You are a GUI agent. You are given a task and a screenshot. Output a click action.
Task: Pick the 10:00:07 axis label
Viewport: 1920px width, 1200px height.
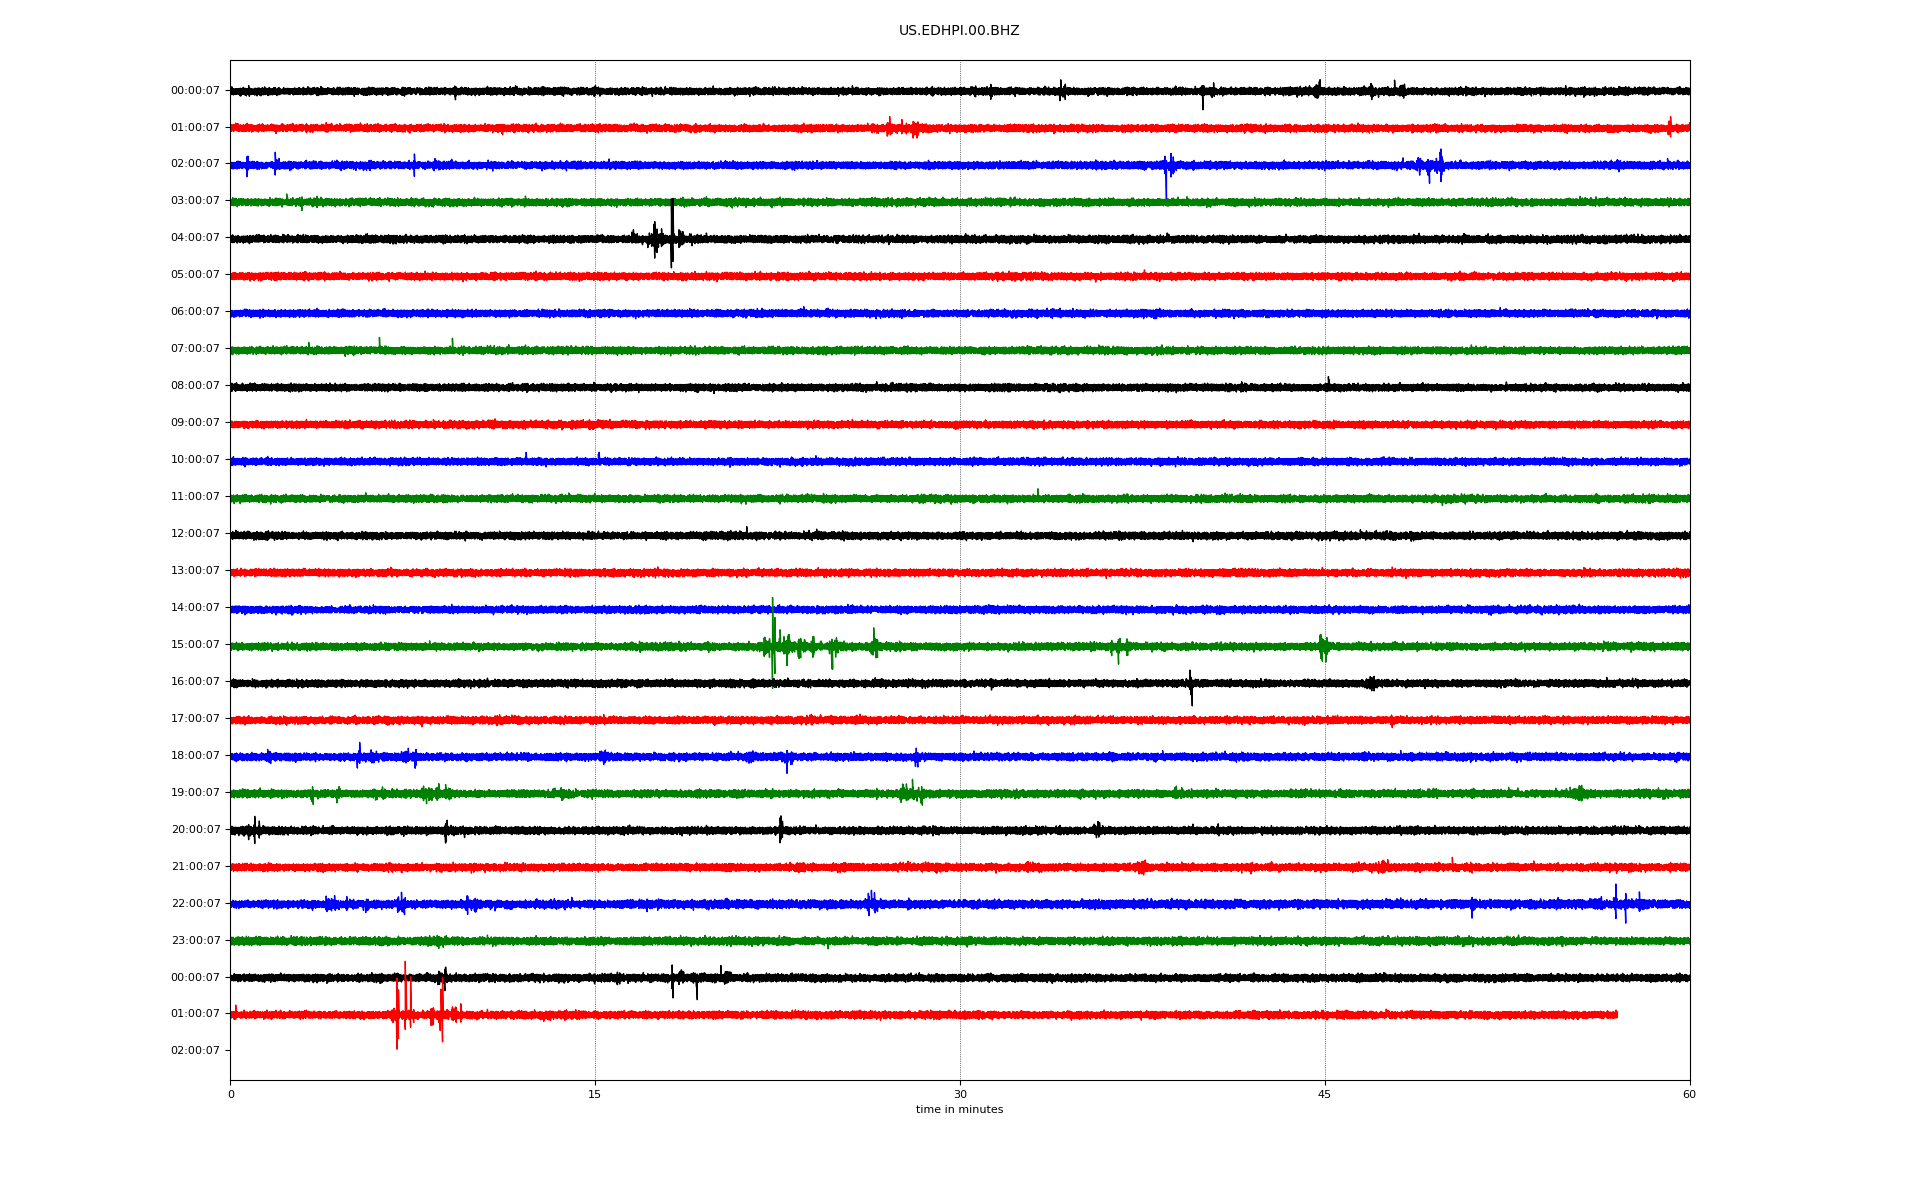point(195,460)
